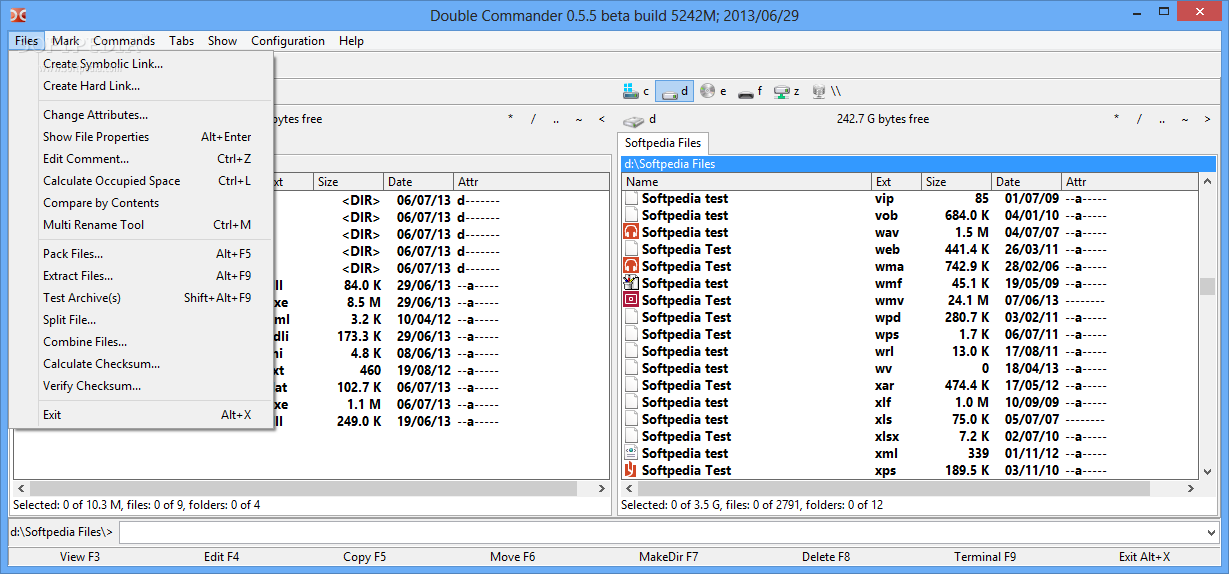Sort left panel by Date column
Image resolution: width=1229 pixels, height=574 pixels.
(x=418, y=182)
